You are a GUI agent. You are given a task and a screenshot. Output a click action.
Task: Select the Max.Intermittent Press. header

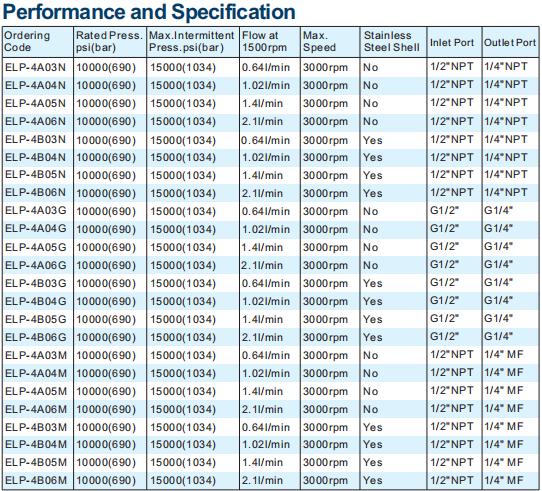191,41
